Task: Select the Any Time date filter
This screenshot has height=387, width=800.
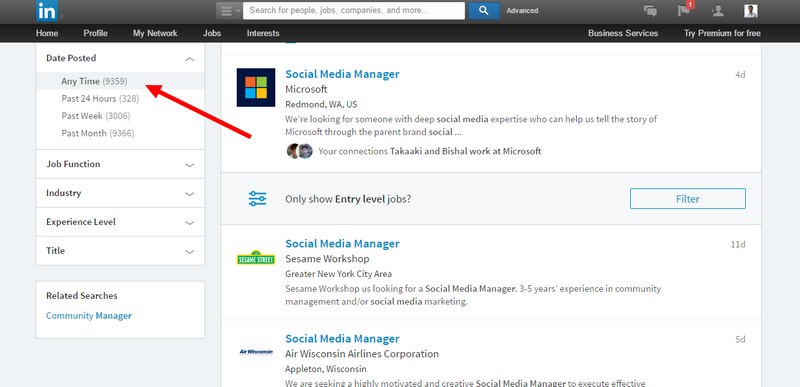Action: [120, 81]
